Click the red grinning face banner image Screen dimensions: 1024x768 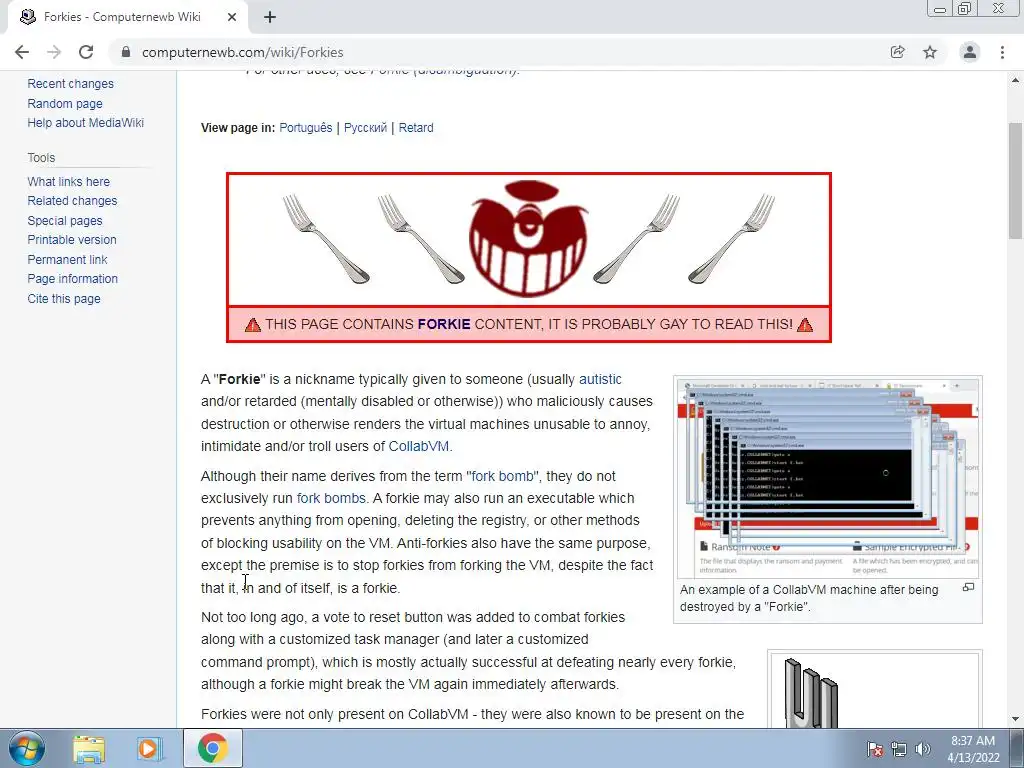(x=528, y=239)
